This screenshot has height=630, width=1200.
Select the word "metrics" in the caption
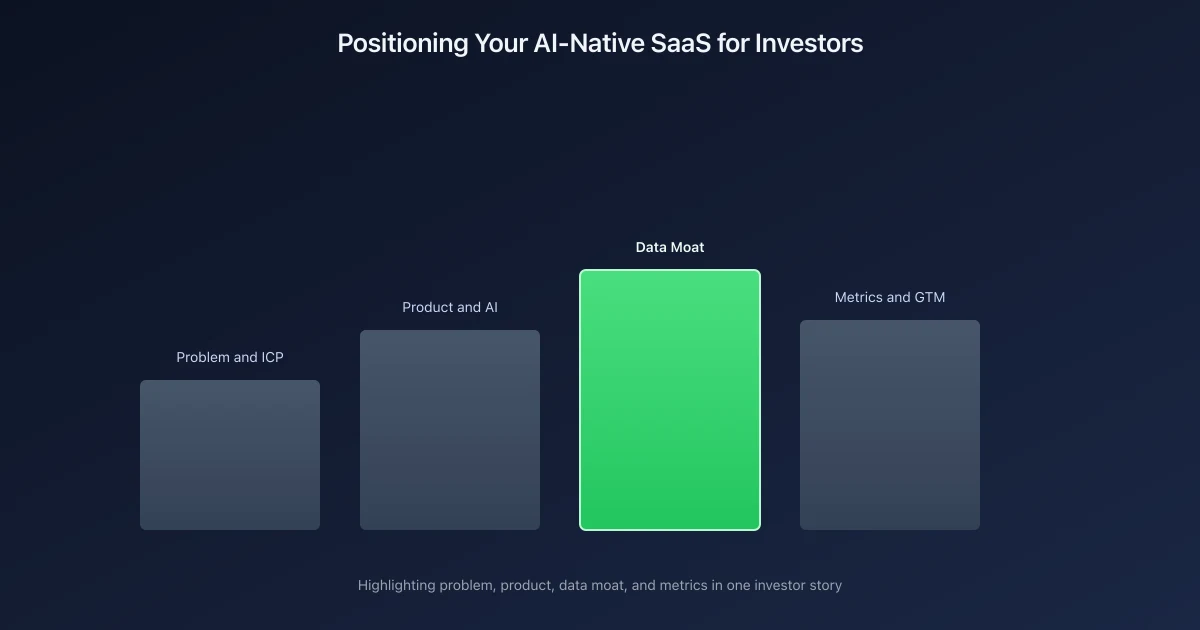pyautogui.click(x=684, y=585)
